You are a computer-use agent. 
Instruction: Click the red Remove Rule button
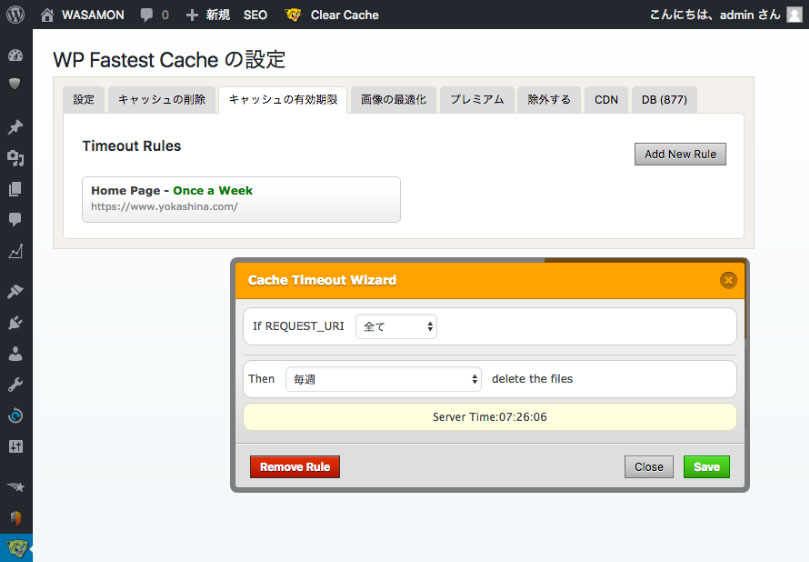[295, 467]
